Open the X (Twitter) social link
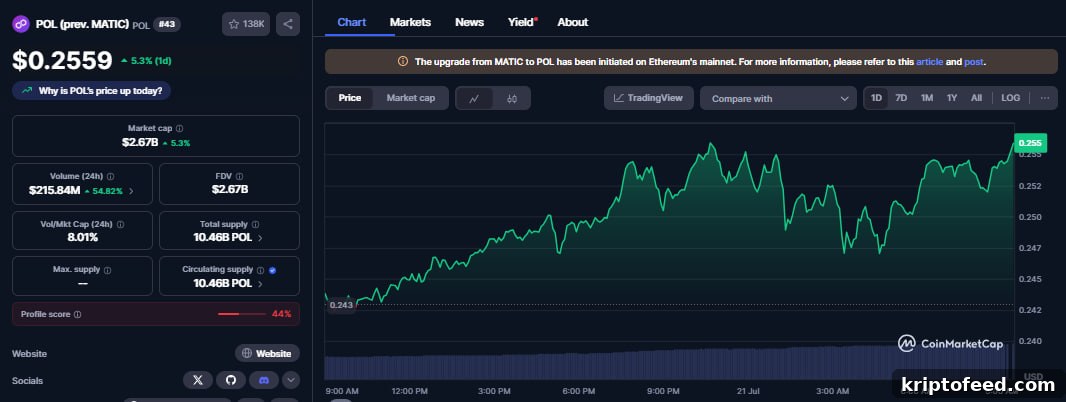The height and width of the screenshot is (402, 1066). pos(198,380)
